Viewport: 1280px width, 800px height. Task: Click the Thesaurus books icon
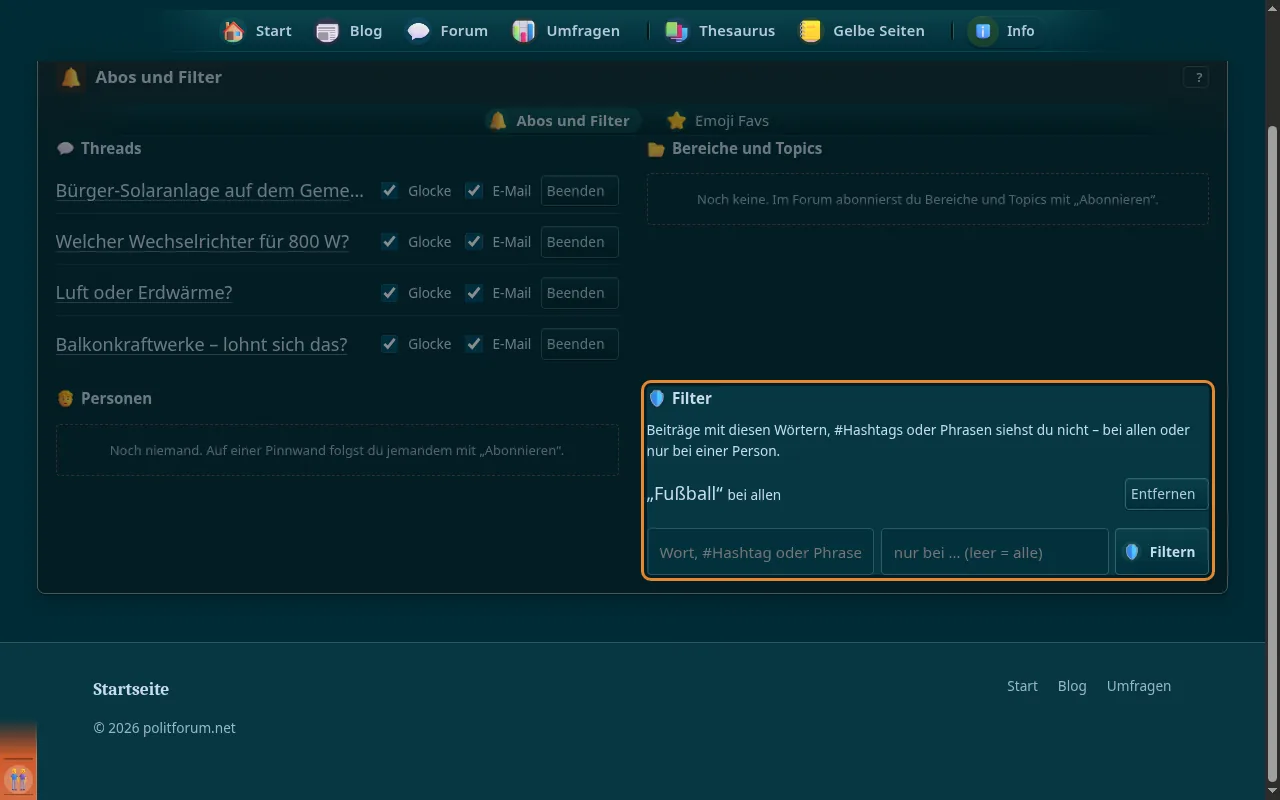tap(677, 31)
